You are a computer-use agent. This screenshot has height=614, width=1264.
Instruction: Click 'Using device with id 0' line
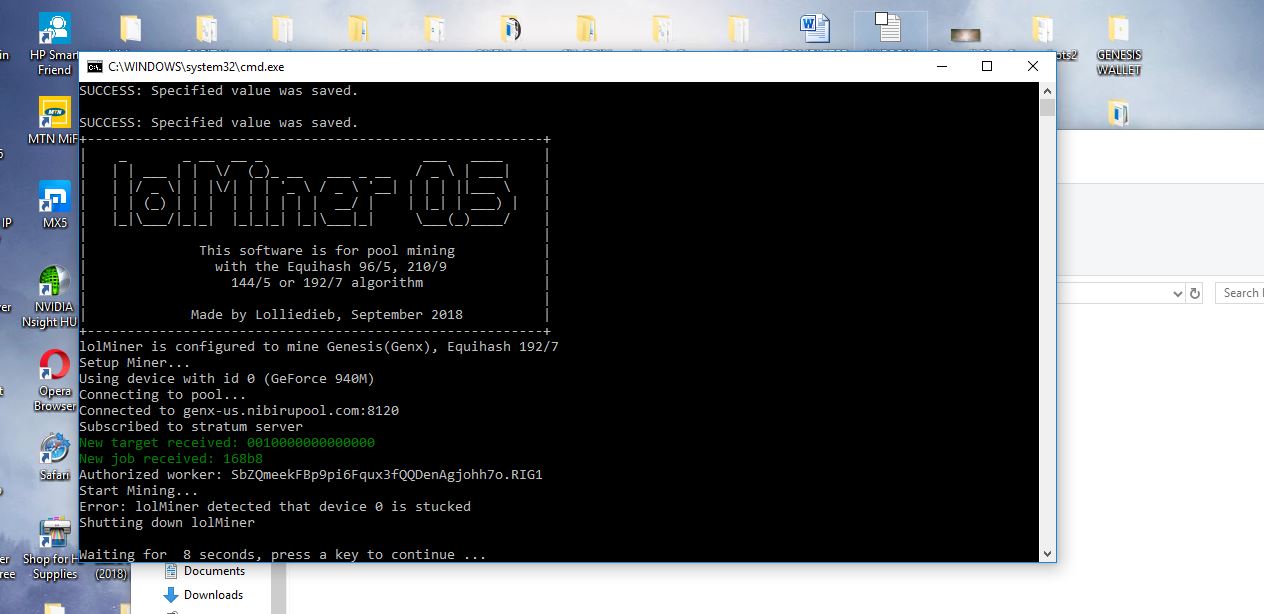point(227,379)
